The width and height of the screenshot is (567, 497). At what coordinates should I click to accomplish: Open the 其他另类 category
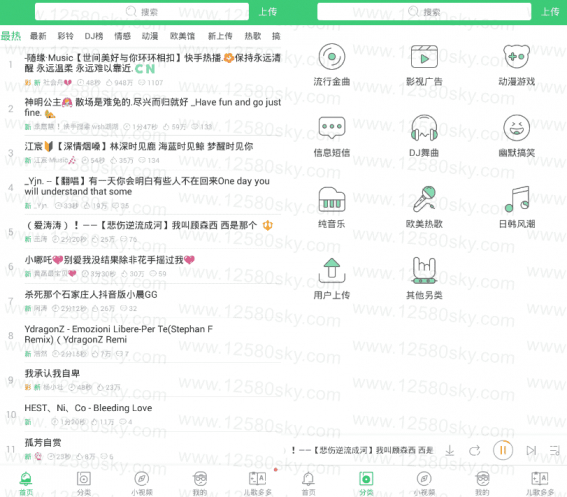(x=424, y=278)
